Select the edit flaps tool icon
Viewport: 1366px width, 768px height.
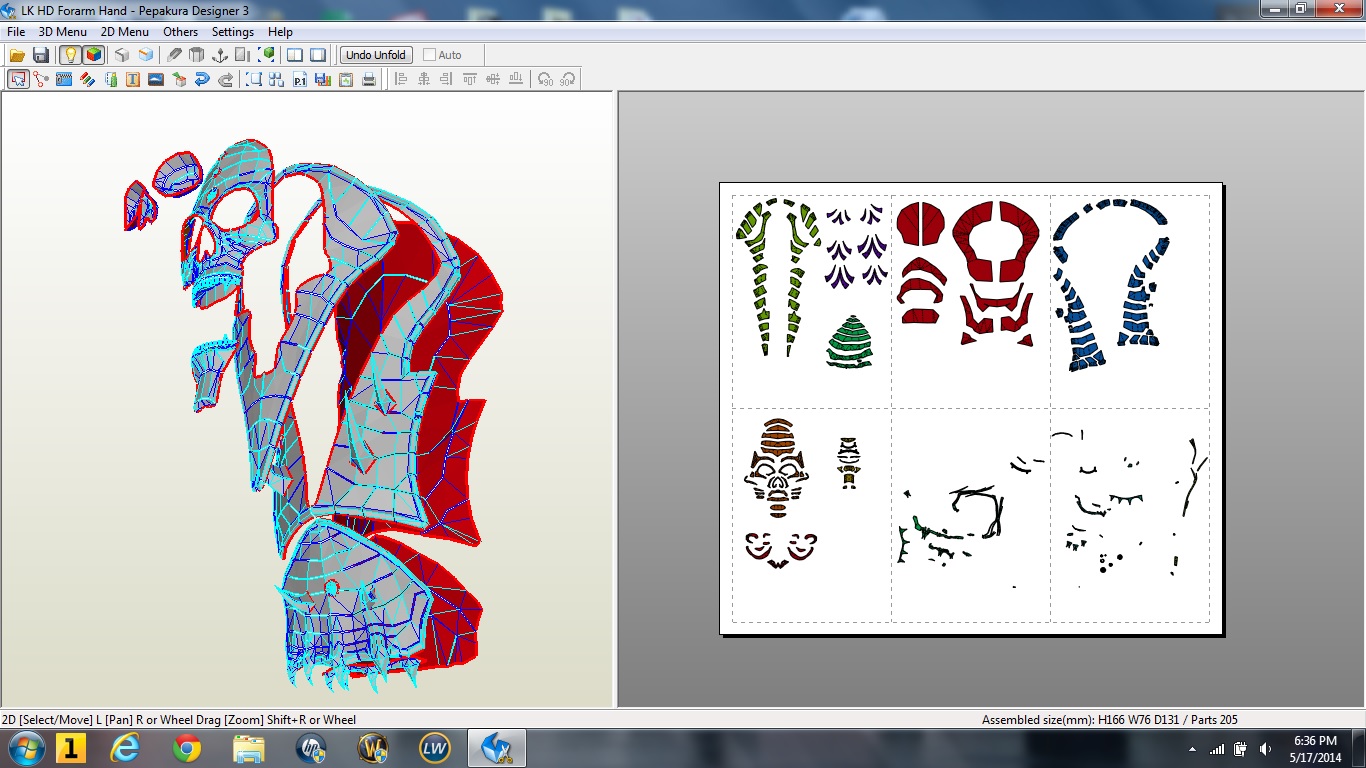(x=64, y=79)
